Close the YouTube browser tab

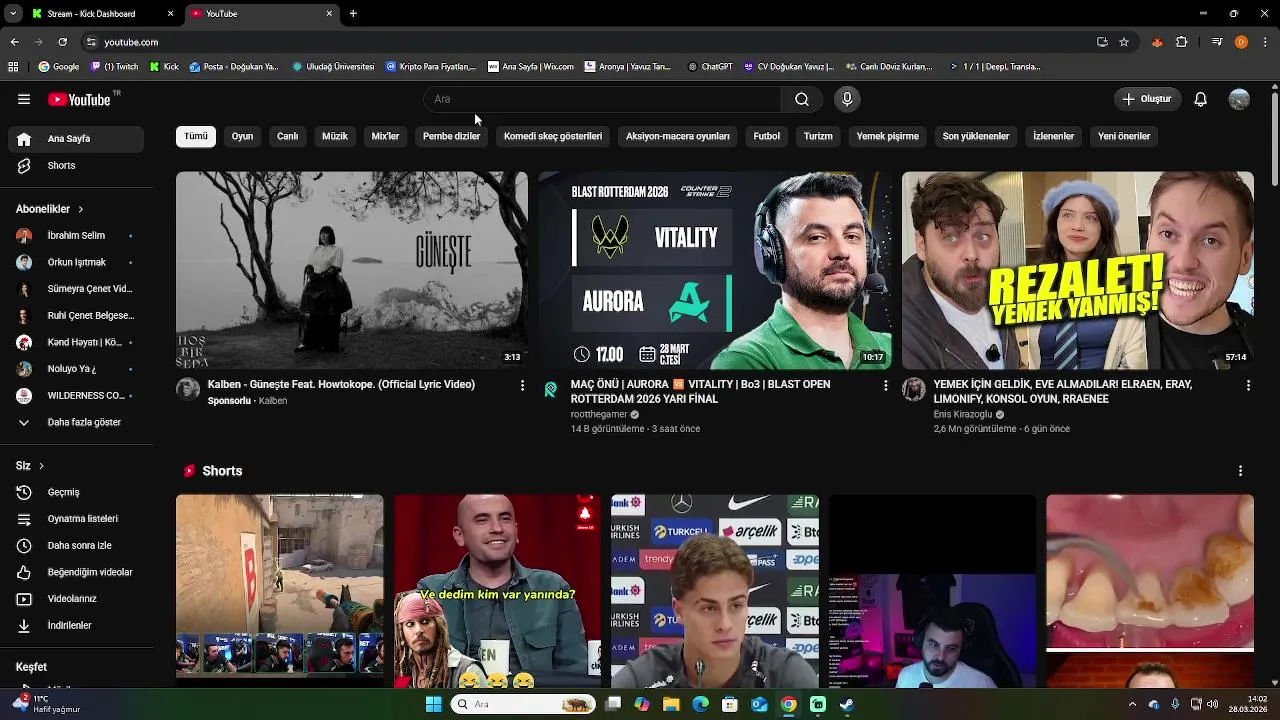(x=329, y=14)
